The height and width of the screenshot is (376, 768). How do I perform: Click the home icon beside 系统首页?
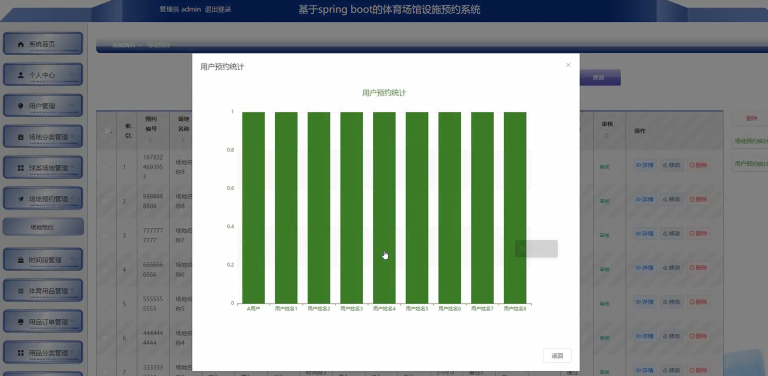21,44
